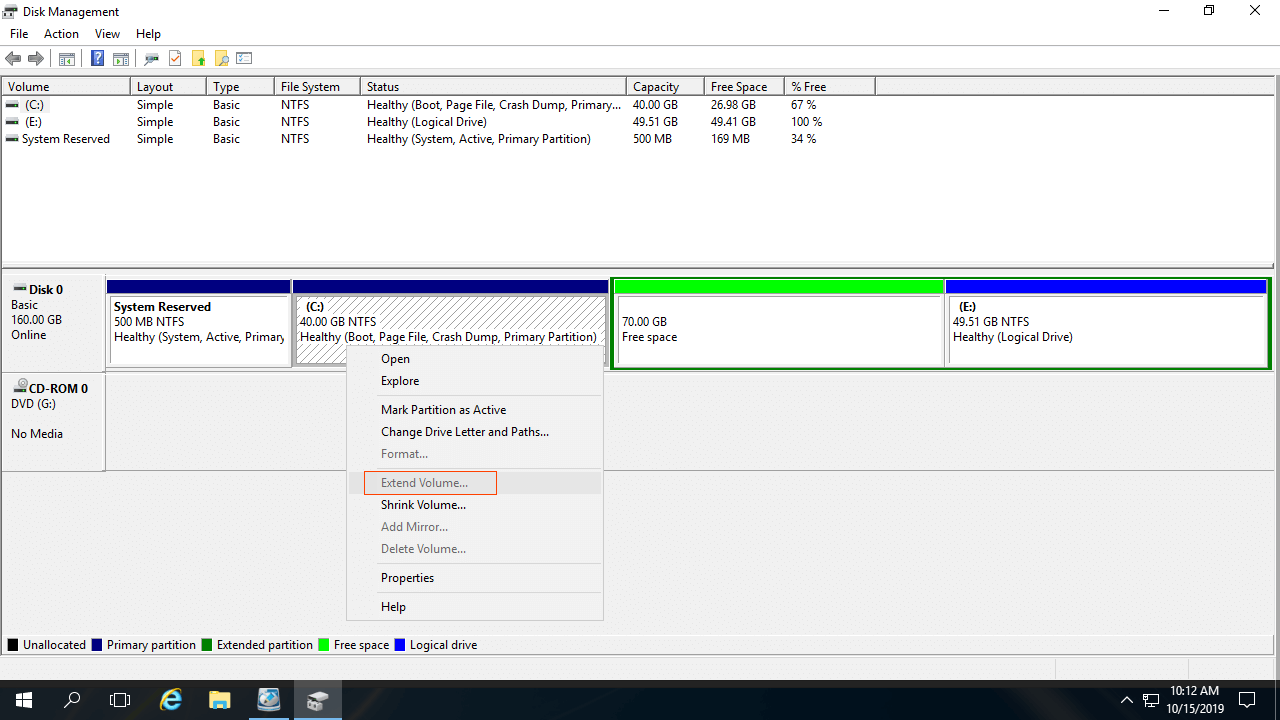Click the Free space legend green swatch

[324, 645]
